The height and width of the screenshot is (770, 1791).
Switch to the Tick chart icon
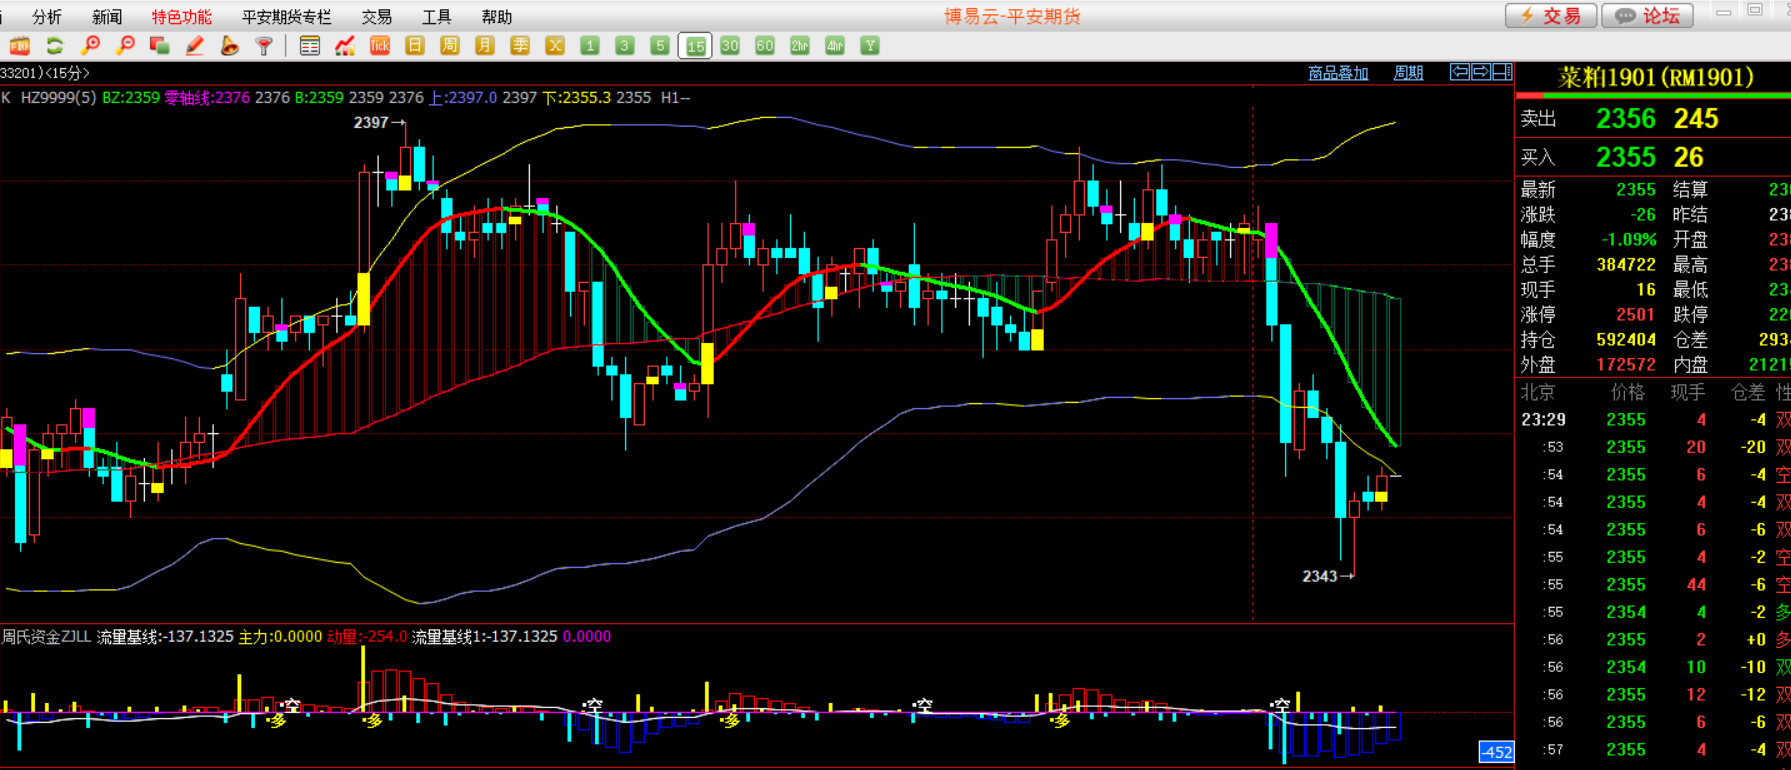point(380,46)
